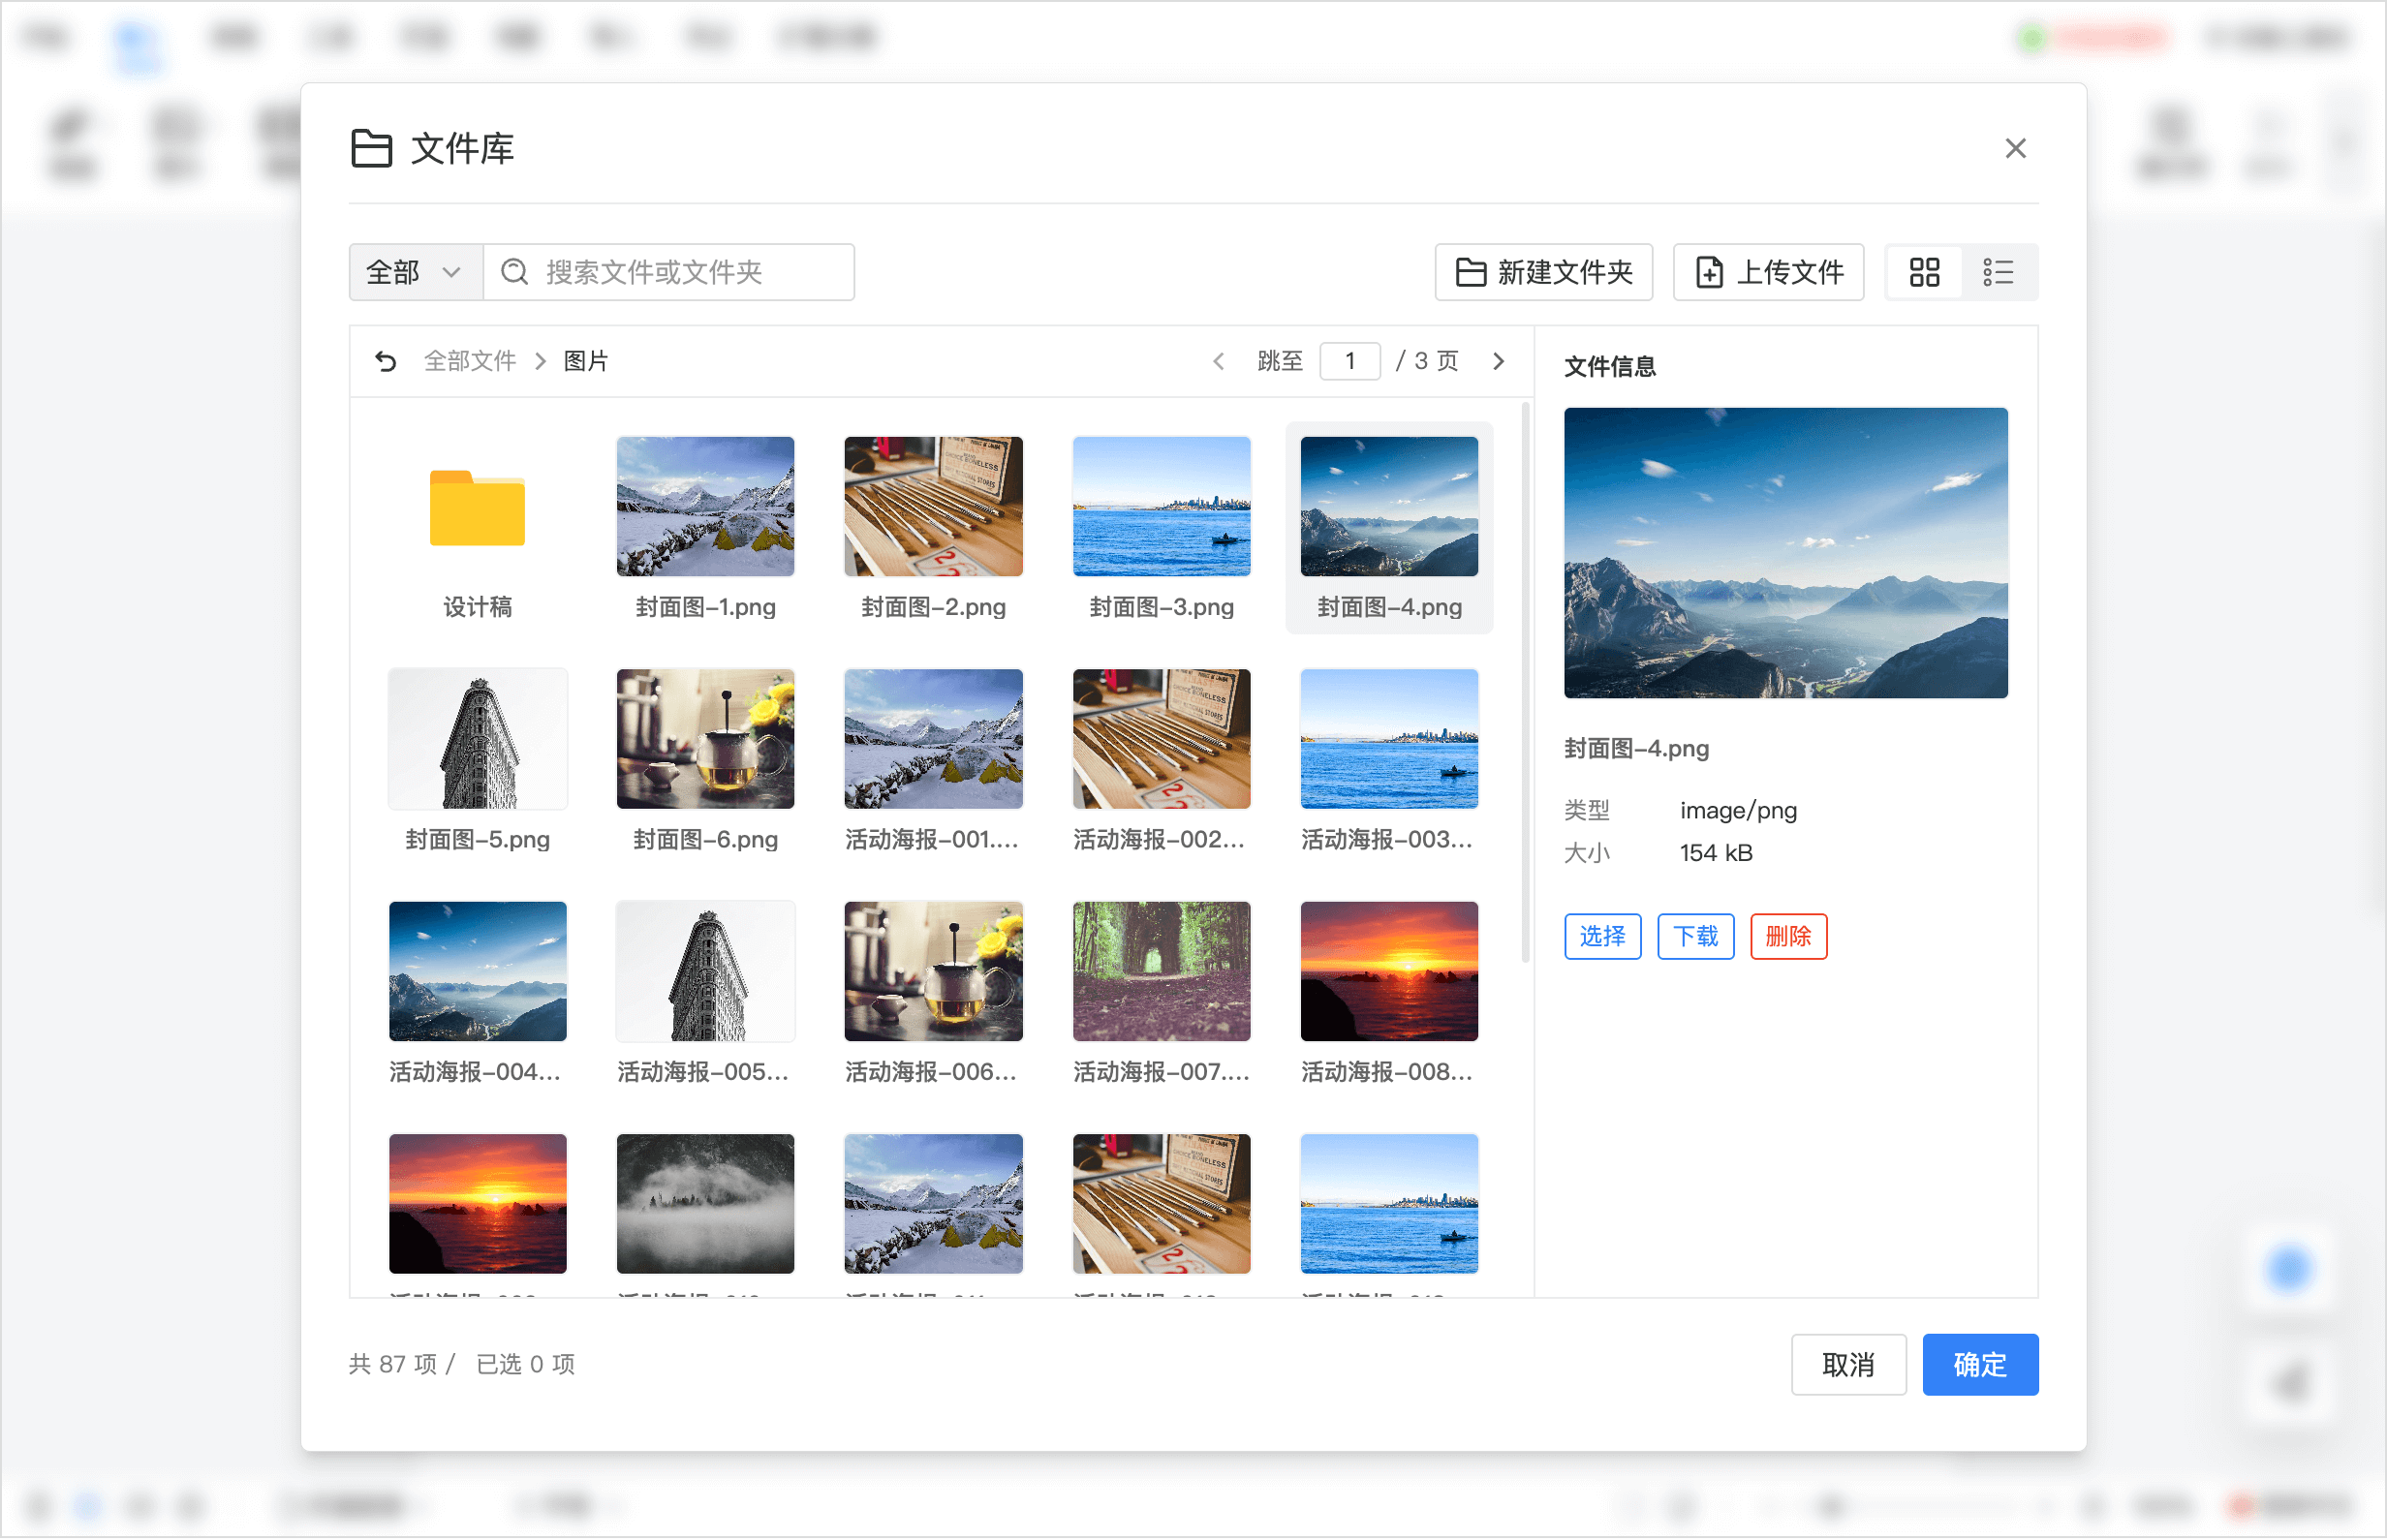Image resolution: width=2387 pixels, height=1540 pixels.
Task: Open the 设计稿 folder
Action: (477, 508)
